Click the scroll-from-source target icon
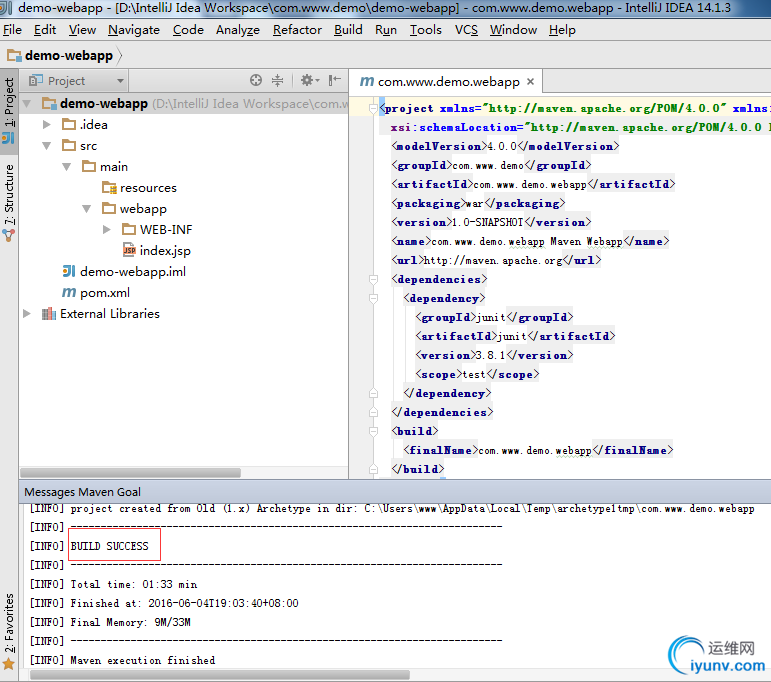 coord(256,80)
